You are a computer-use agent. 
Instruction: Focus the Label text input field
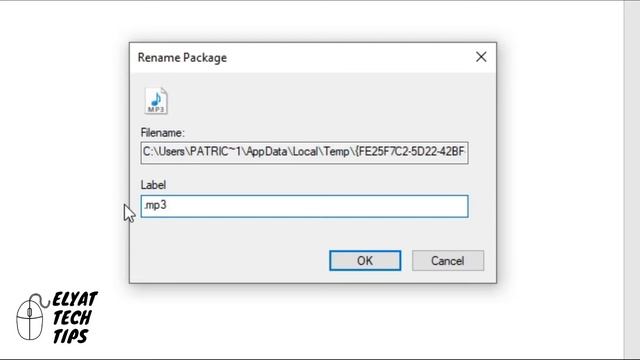[304, 206]
